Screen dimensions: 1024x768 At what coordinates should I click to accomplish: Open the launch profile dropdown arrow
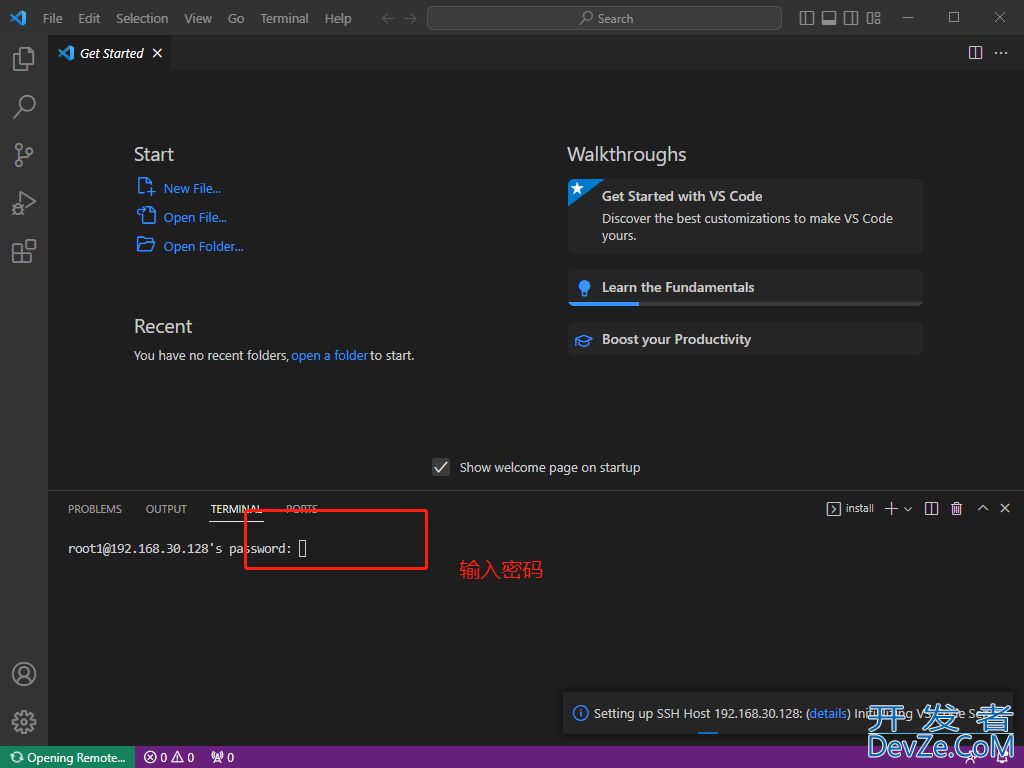coord(908,509)
